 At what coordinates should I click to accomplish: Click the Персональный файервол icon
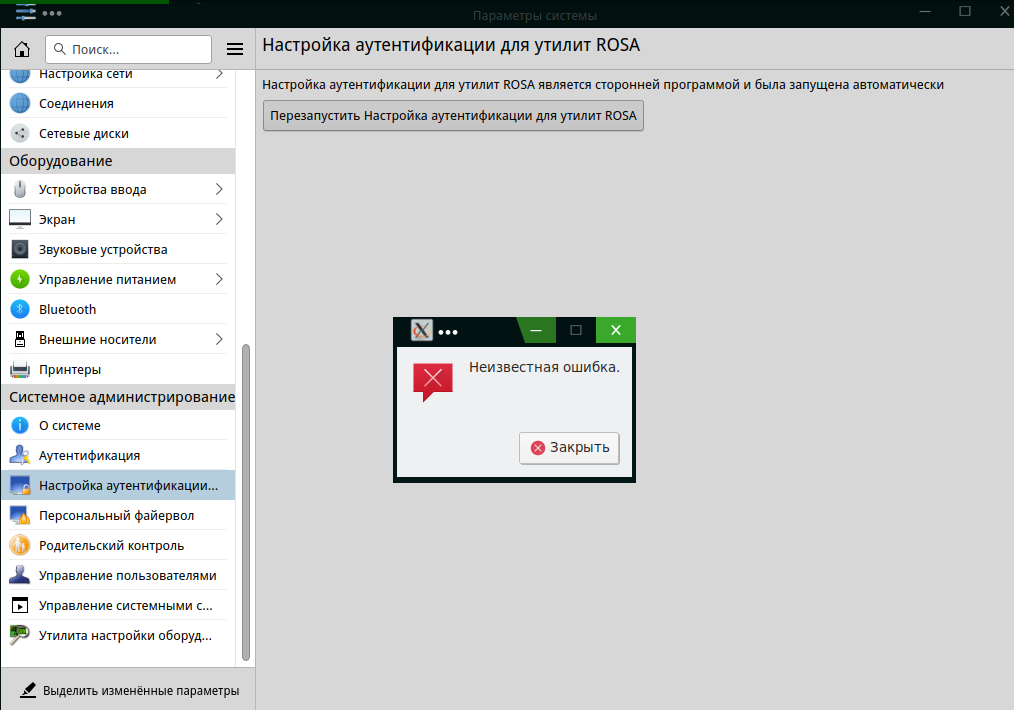pyautogui.click(x=20, y=515)
